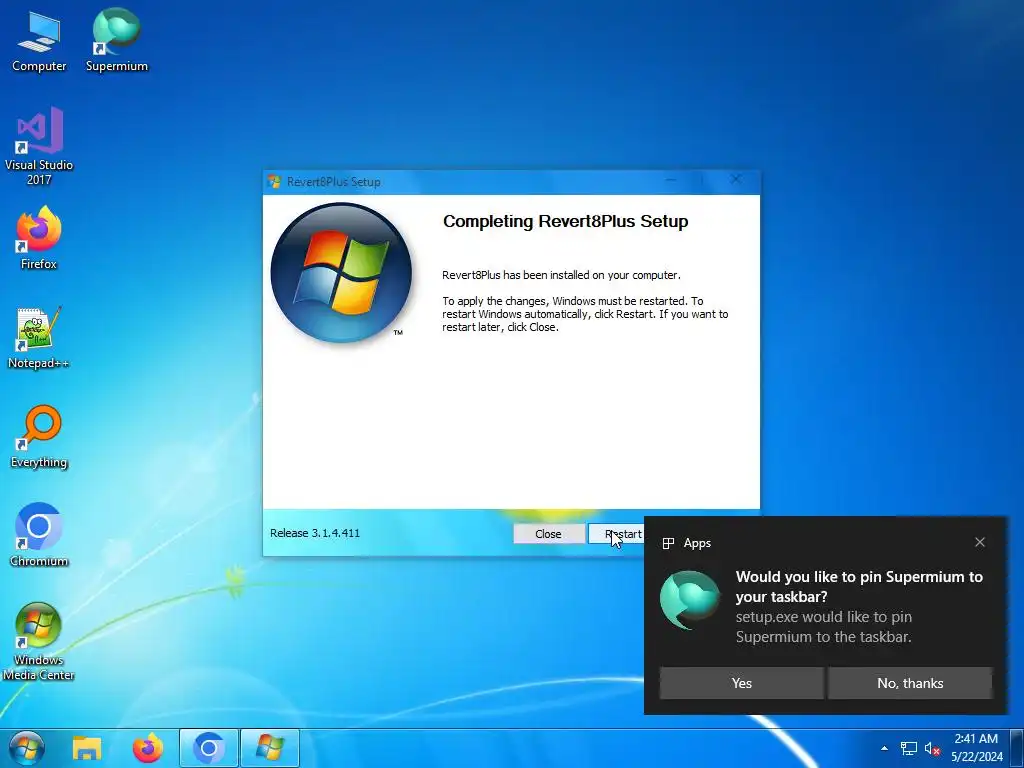Open the Computer desktop icon
The image size is (1024, 768).
39,40
